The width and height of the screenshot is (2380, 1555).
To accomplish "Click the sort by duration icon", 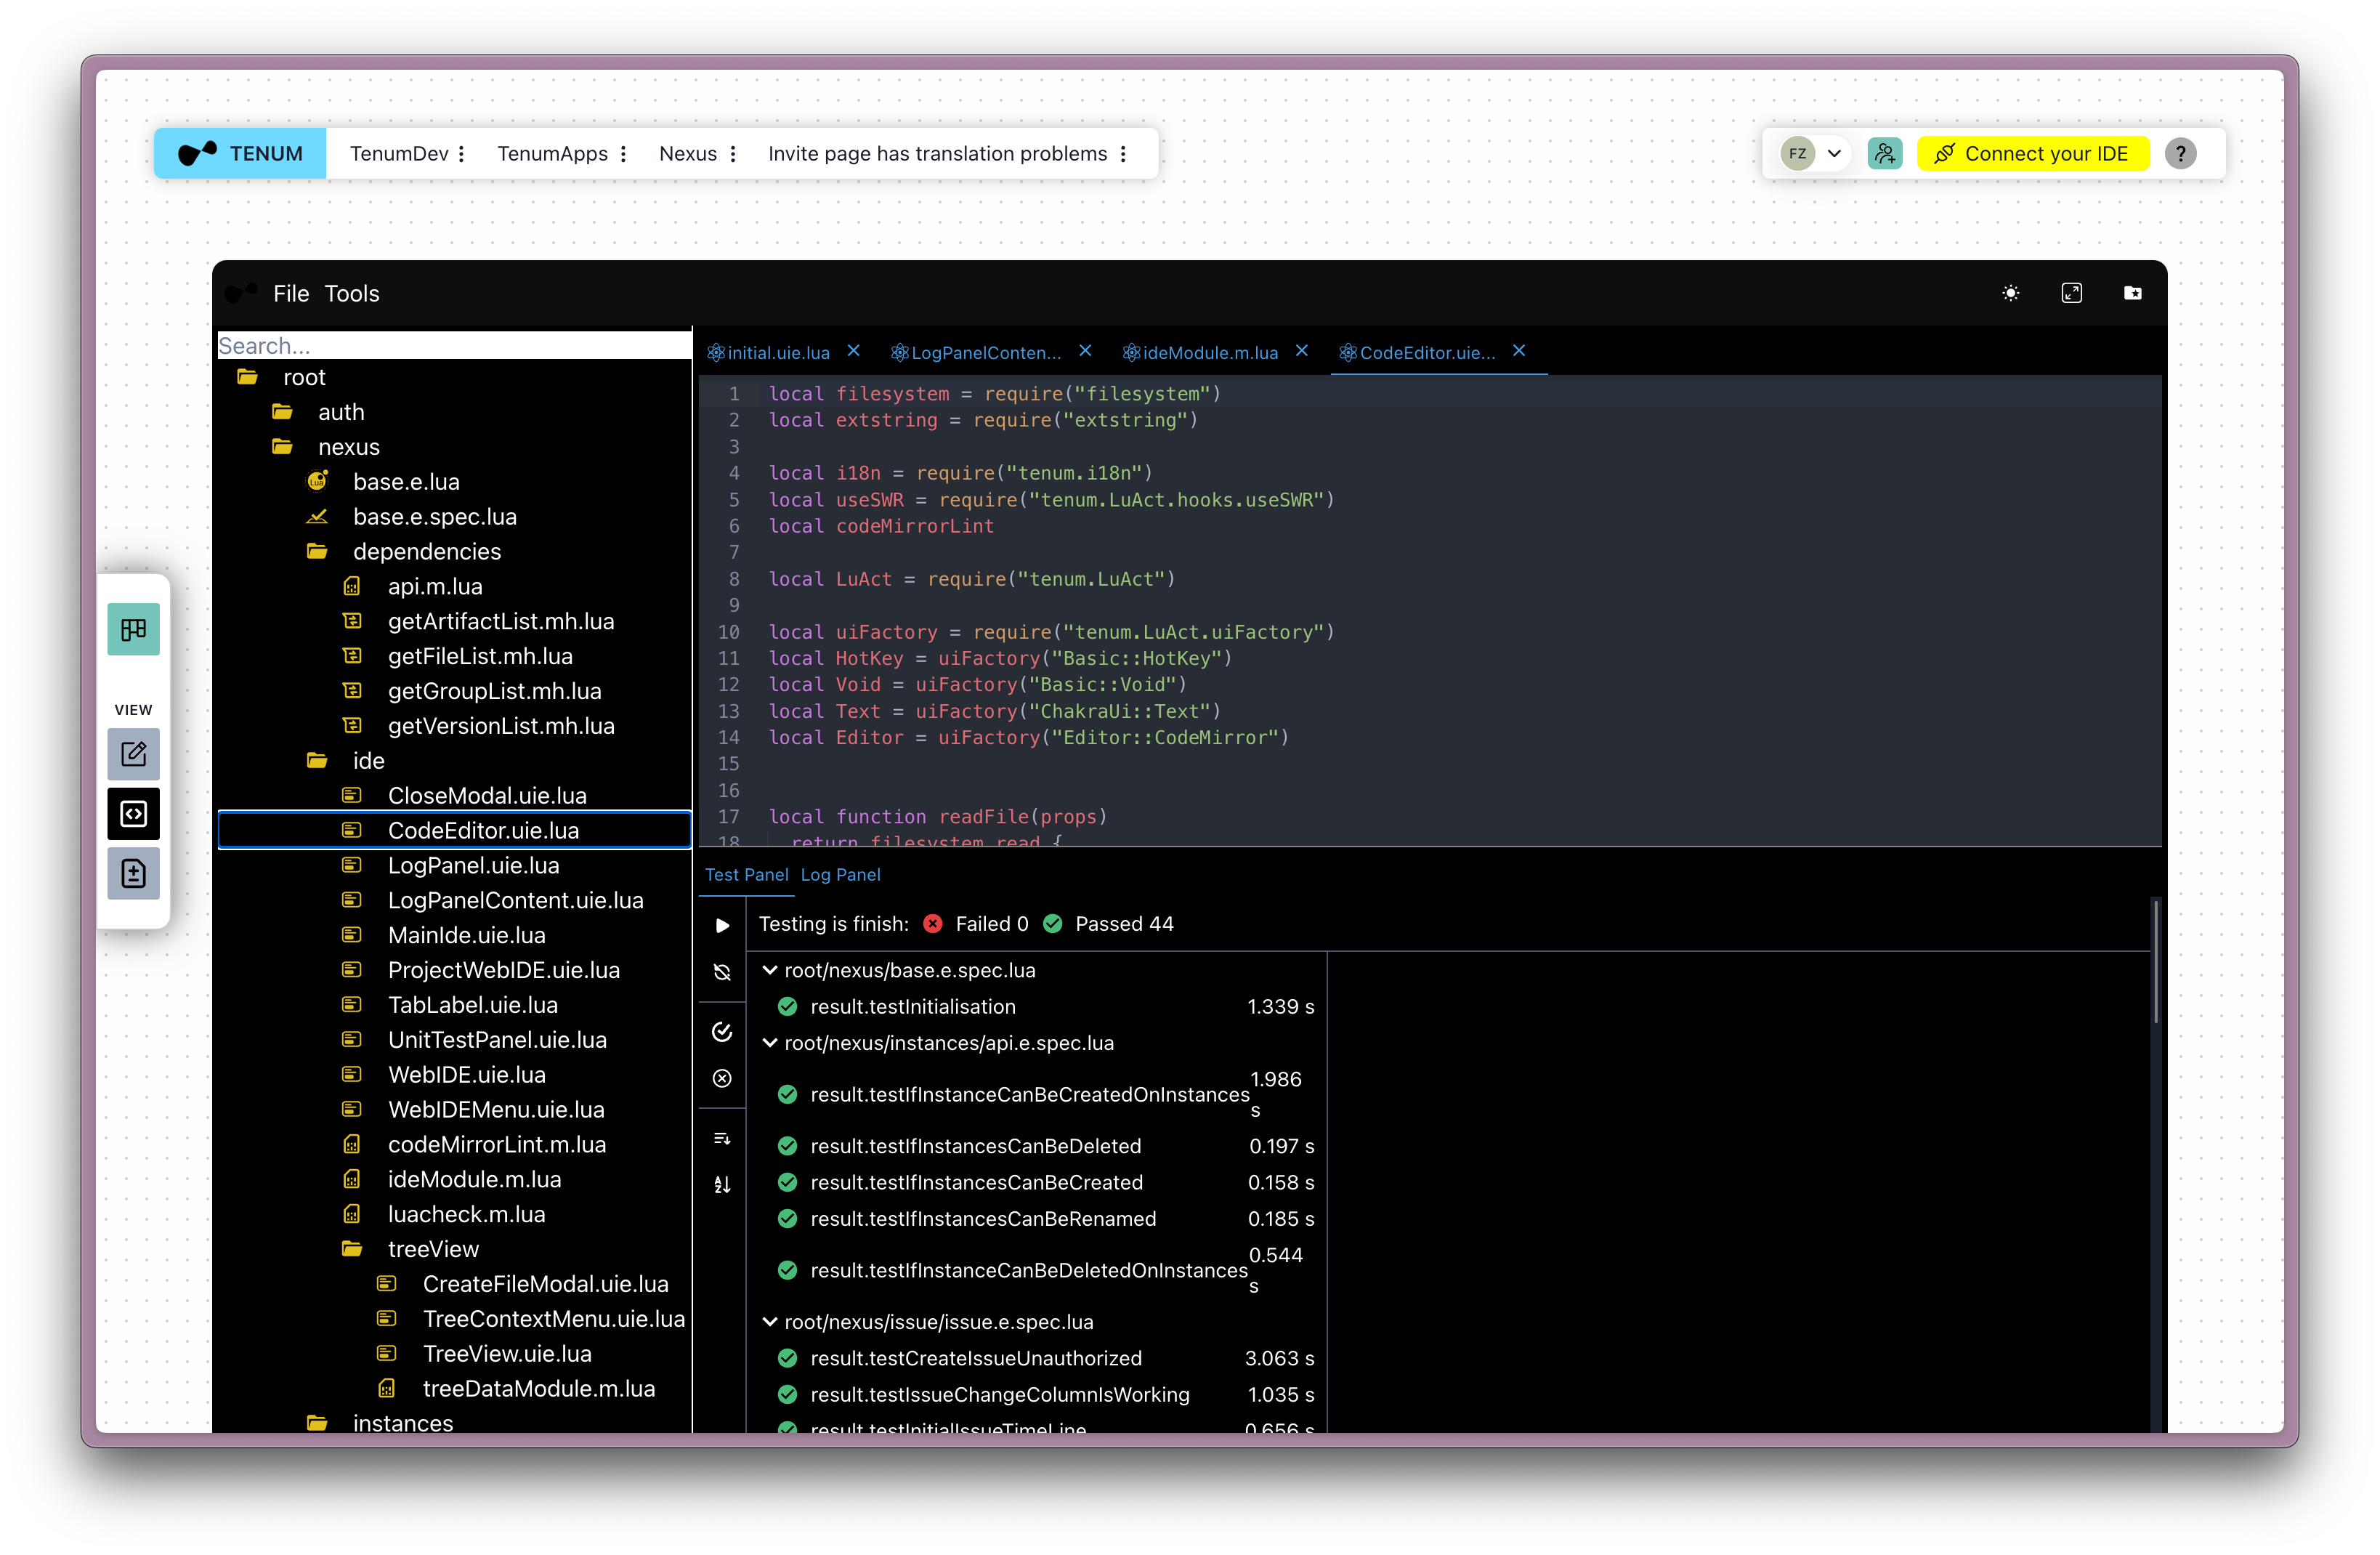I will pyautogui.click(x=722, y=1138).
